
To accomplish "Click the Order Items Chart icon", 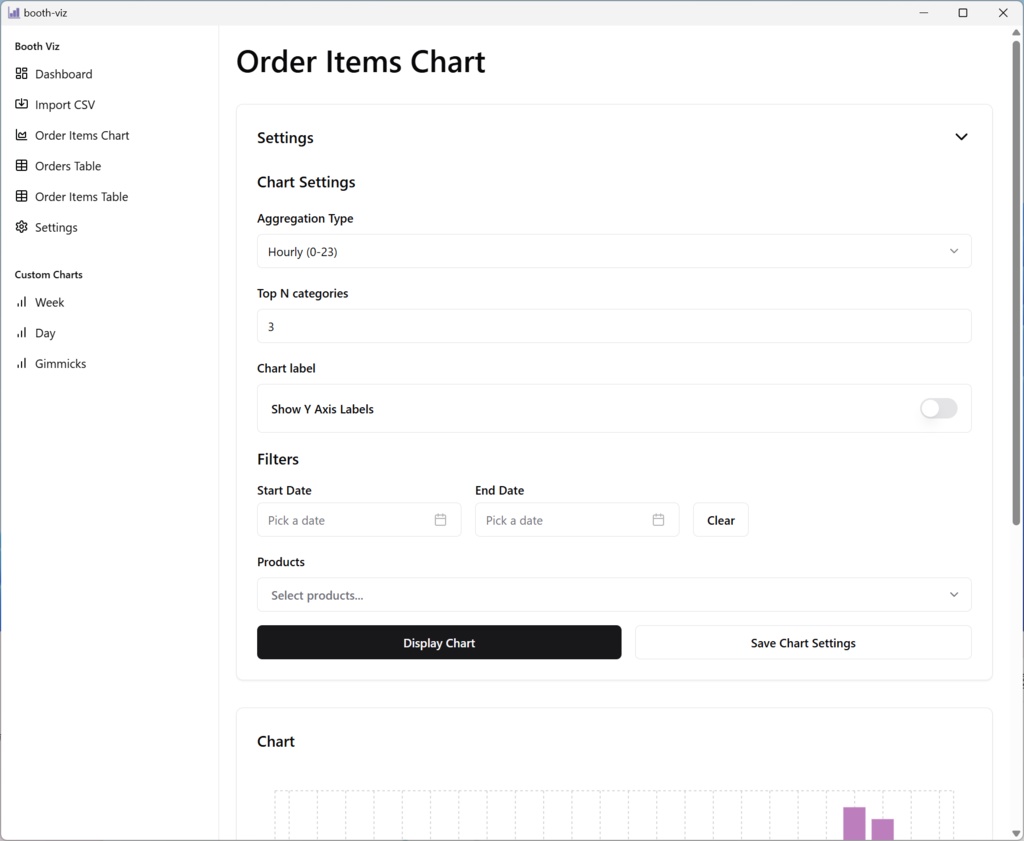I will pos(22,135).
